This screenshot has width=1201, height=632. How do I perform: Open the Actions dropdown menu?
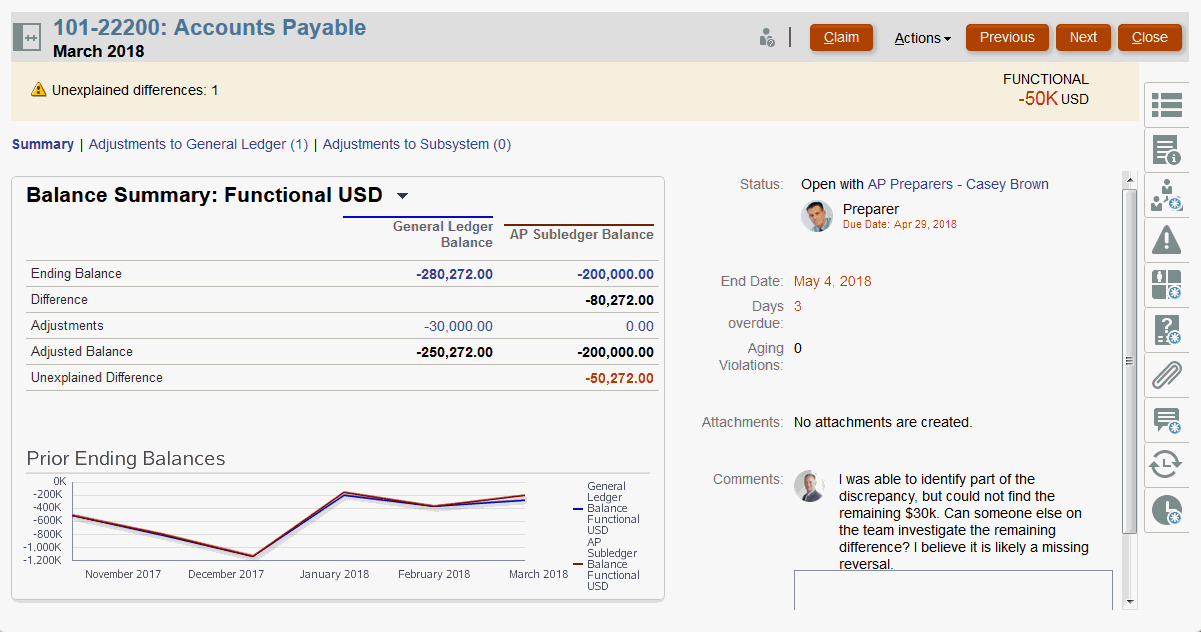tap(922, 38)
